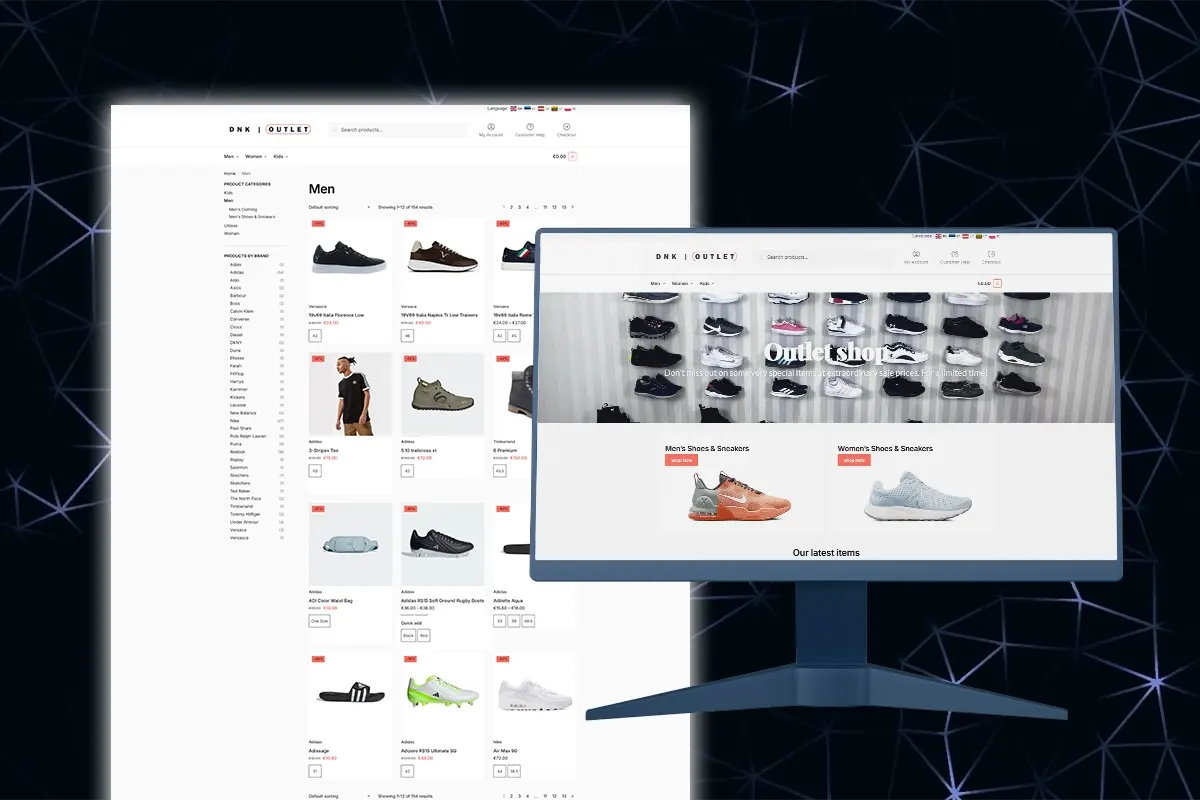Click Checkout icon on Men category page

(566, 128)
